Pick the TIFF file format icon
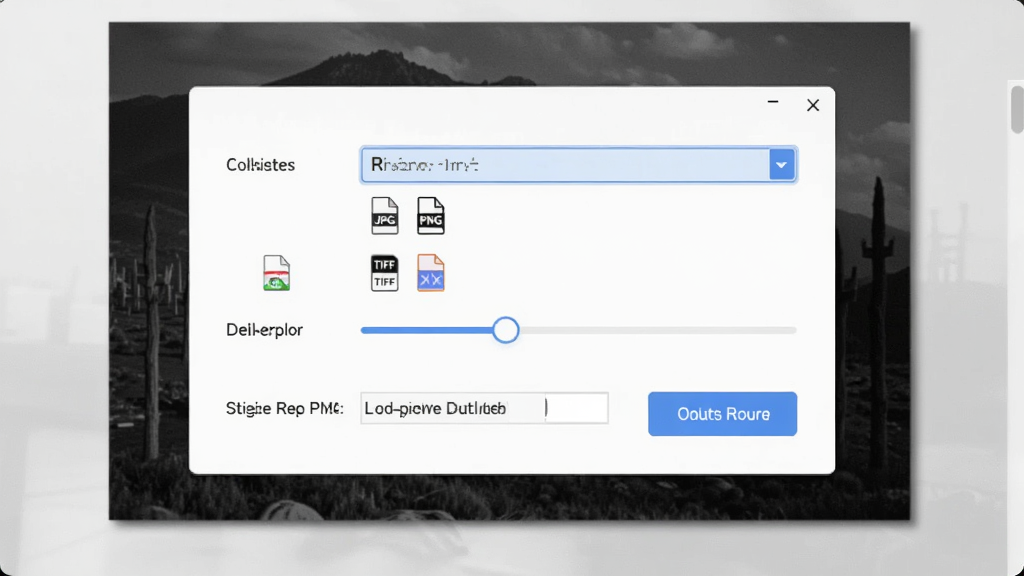Viewport: 1024px width, 576px height. (384, 273)
